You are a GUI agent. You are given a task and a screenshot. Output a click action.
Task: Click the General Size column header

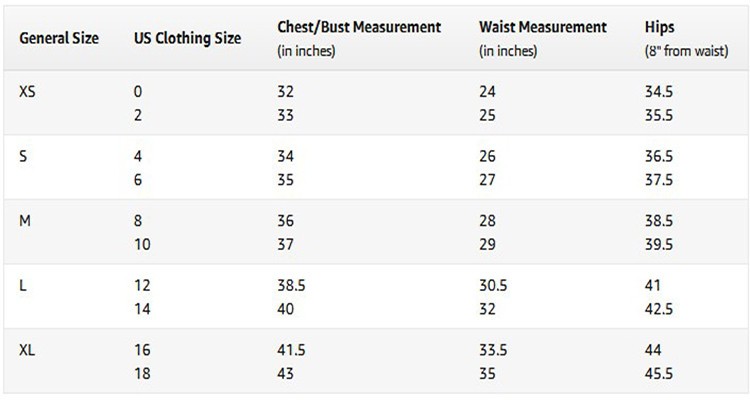[59, 38]
